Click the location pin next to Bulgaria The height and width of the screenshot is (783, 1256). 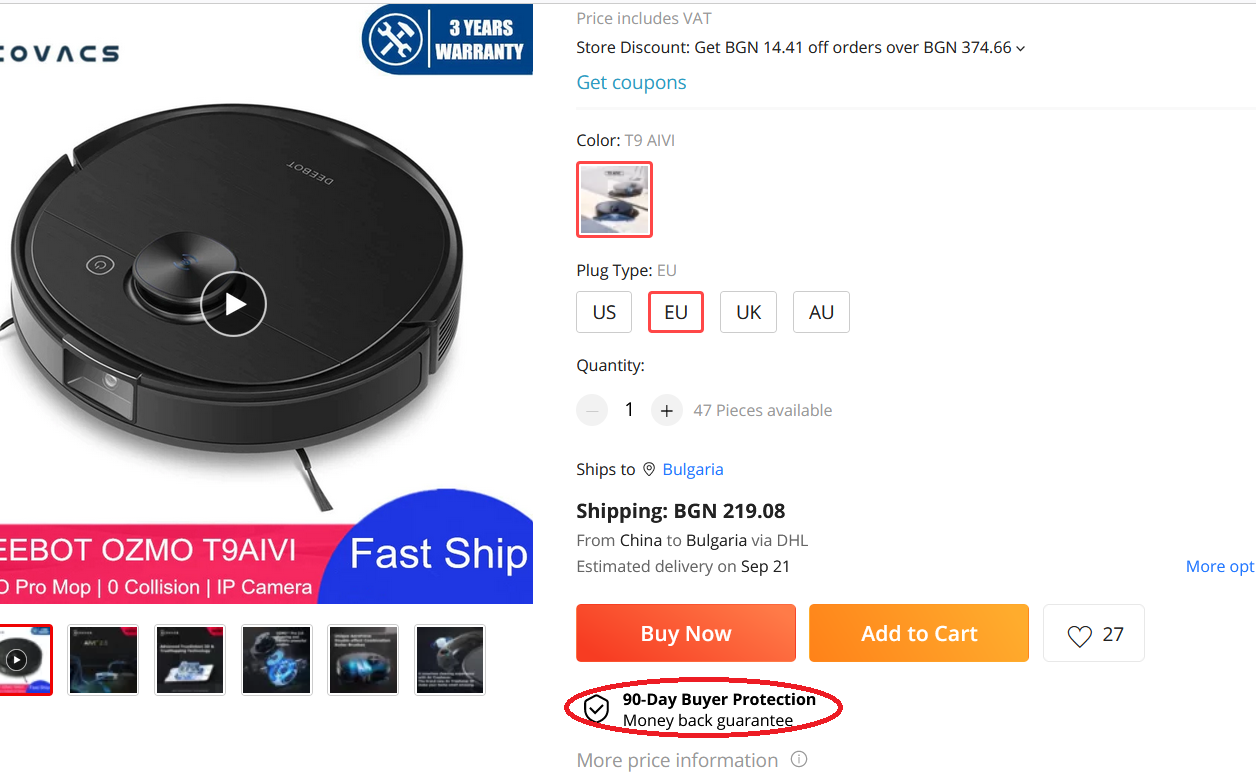pyautogui.click(x=649, y=469)
